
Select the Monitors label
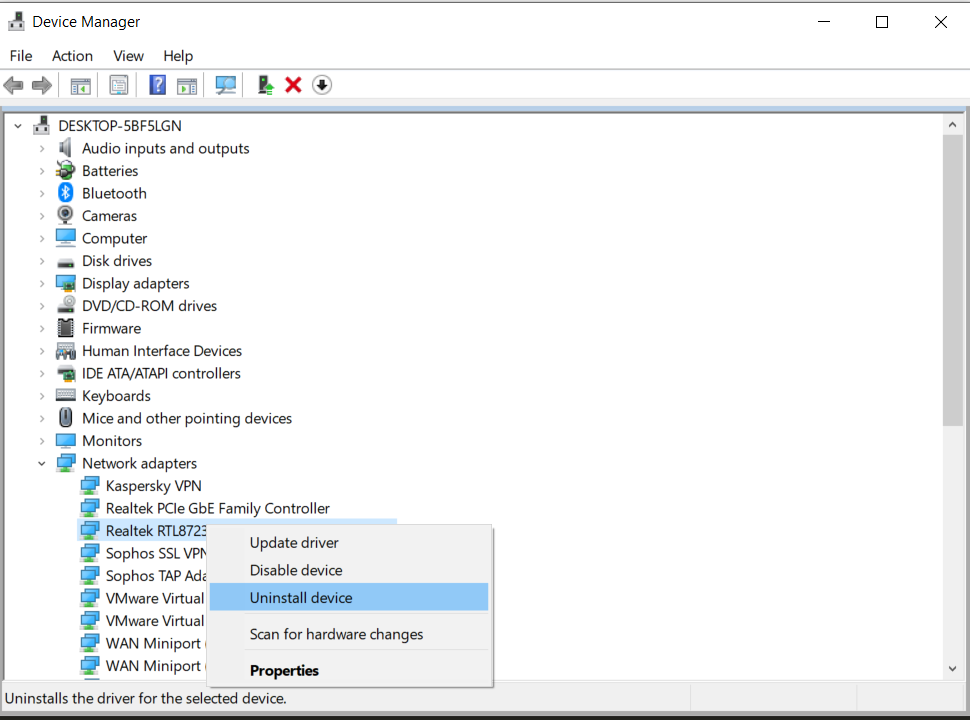(x=112, y=440)
